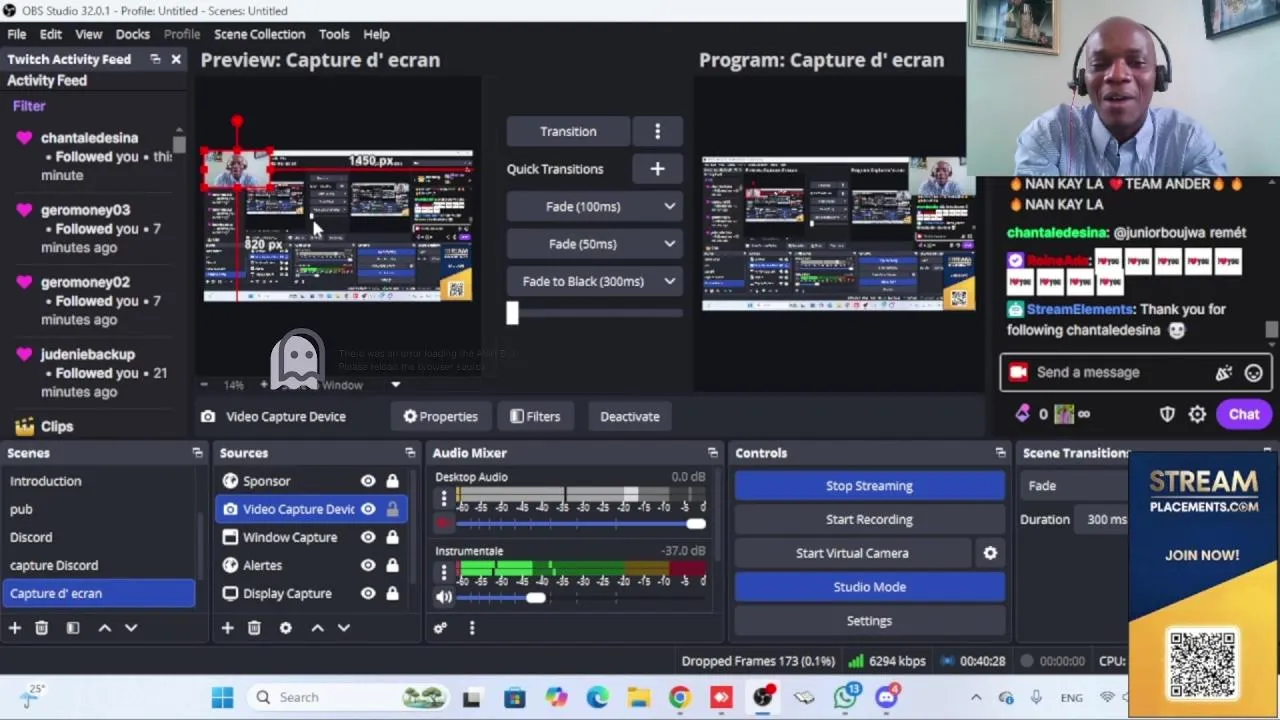Remove selected source with trash icon
Viewport: 1280px width, 720px height.
coord(254,628)
